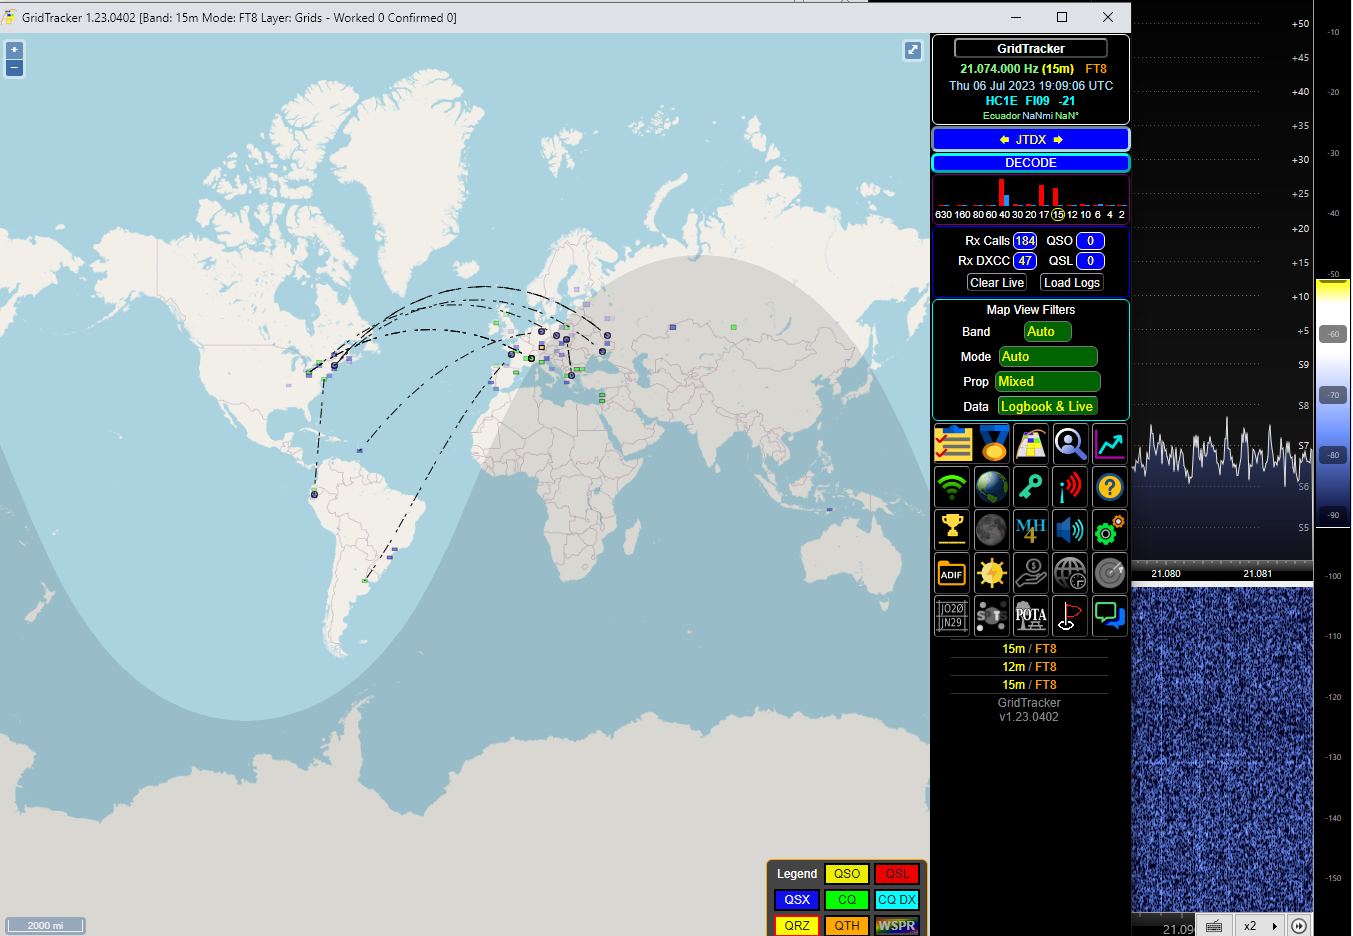Toggle the speaker audio alerts icon

click(1070, 529)
